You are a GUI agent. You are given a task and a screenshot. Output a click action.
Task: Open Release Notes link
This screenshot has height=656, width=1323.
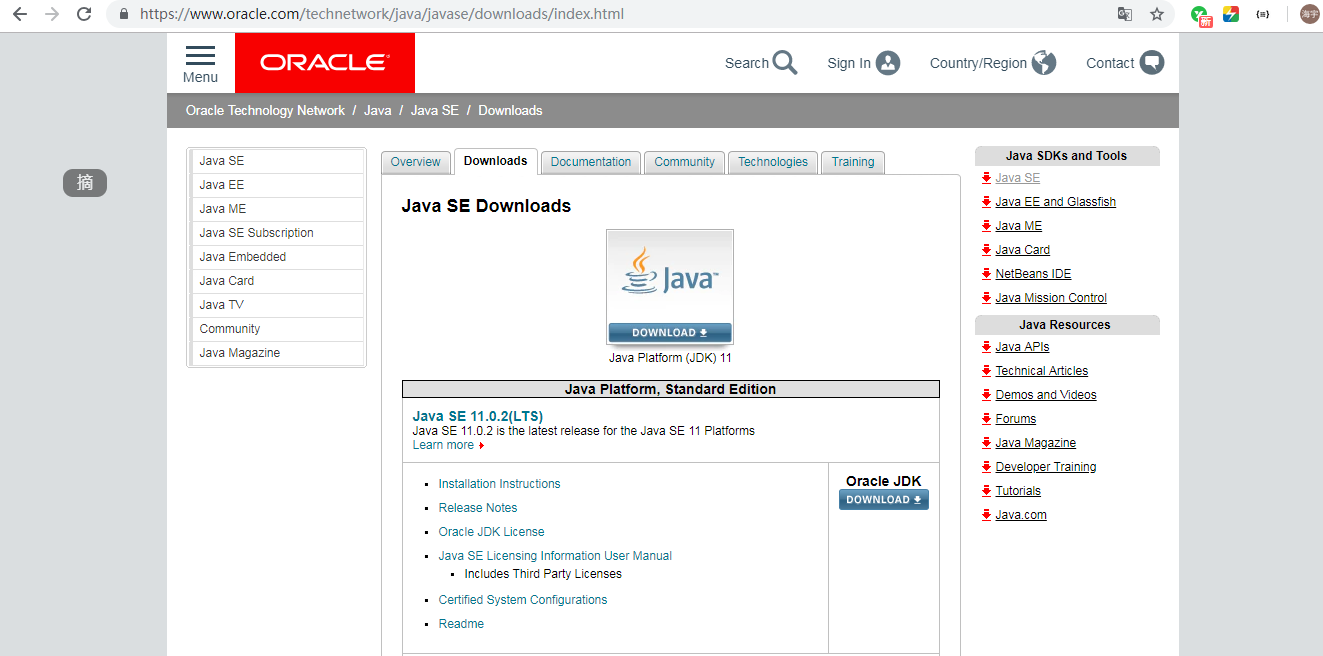(478, 508)
